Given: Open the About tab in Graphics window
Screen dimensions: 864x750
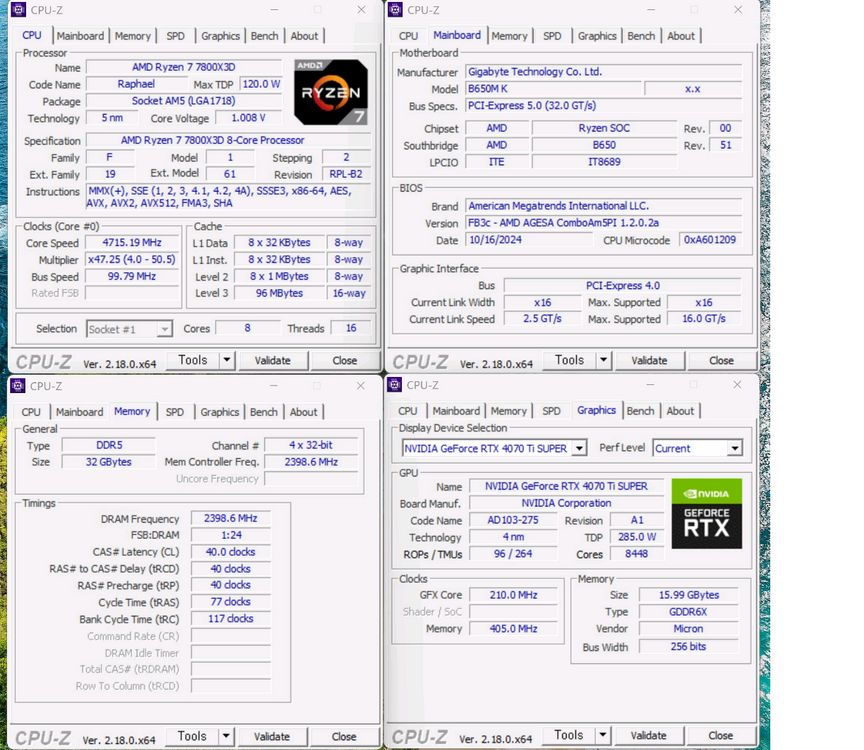Looking at the screenshot, I should pos(680,411).
